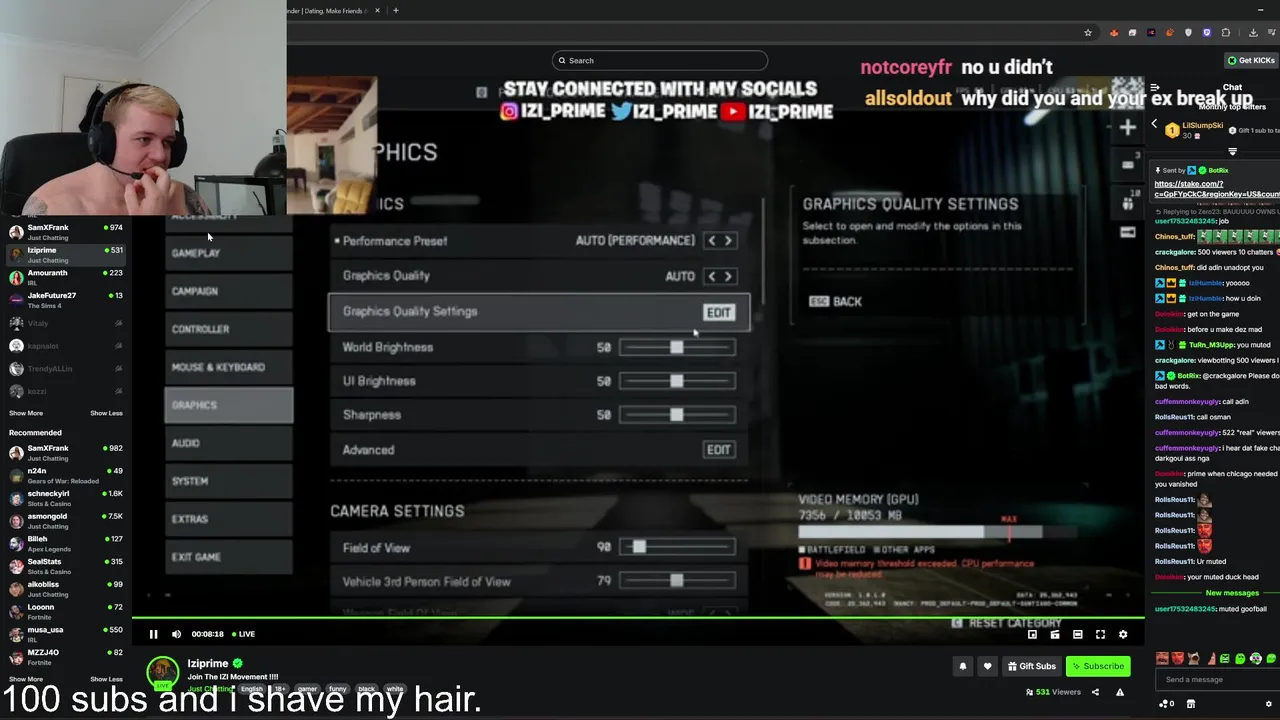Click the English stream tag
1280x720 pixels.
[x=251, y=689]
